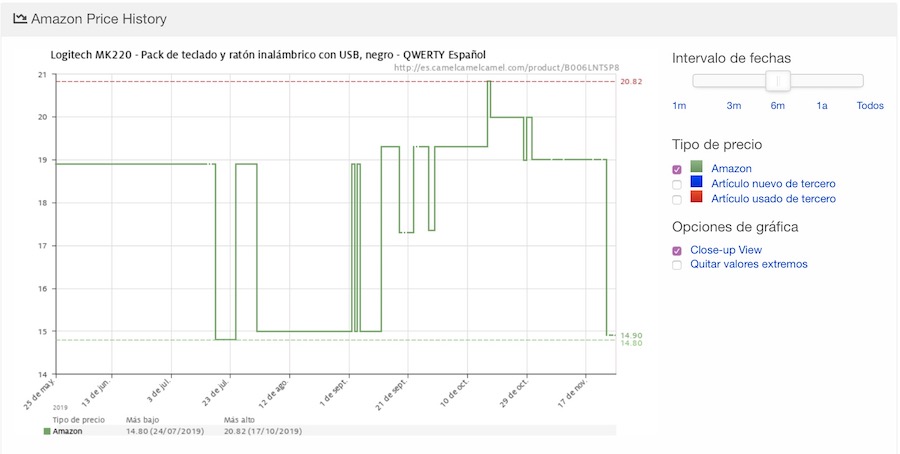This screenshot has height=454, width=900.
Task: Show the Todos date range
Action: click(869, 106)
